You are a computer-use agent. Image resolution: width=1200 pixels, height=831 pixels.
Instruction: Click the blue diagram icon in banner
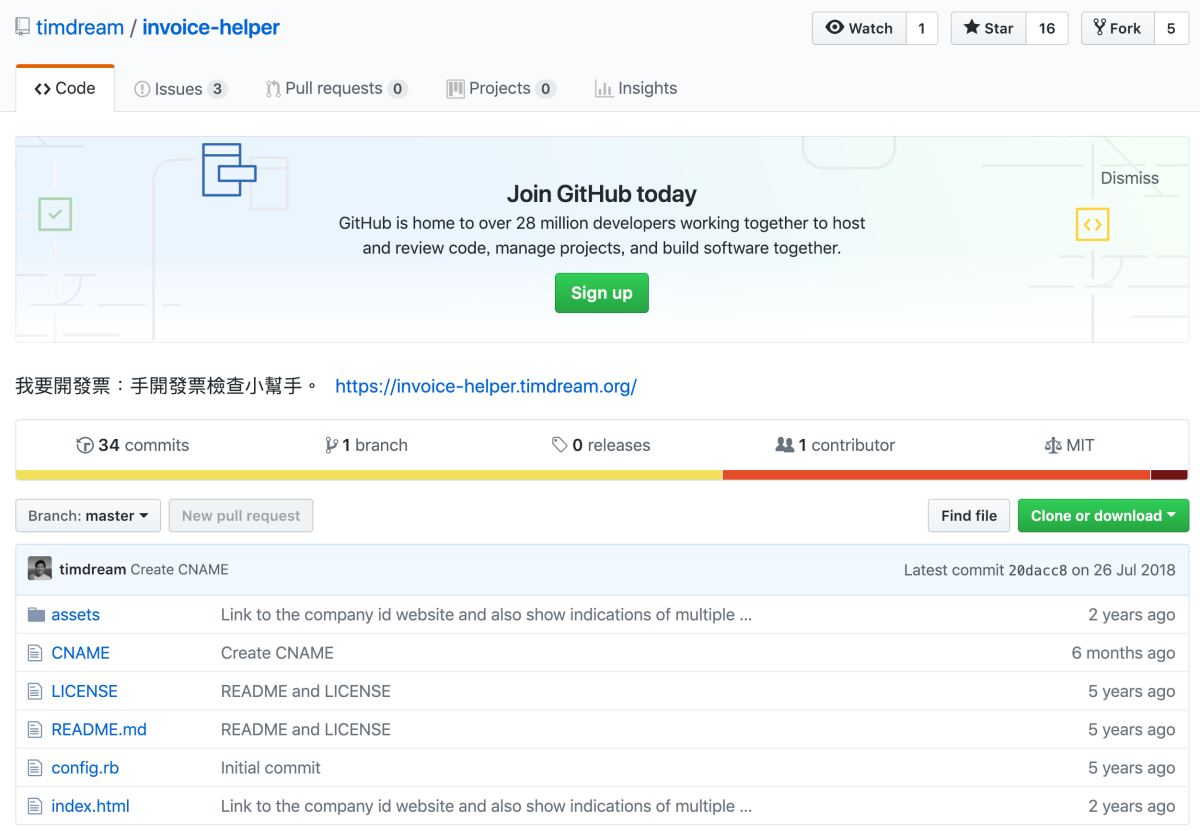click(229, 169)
